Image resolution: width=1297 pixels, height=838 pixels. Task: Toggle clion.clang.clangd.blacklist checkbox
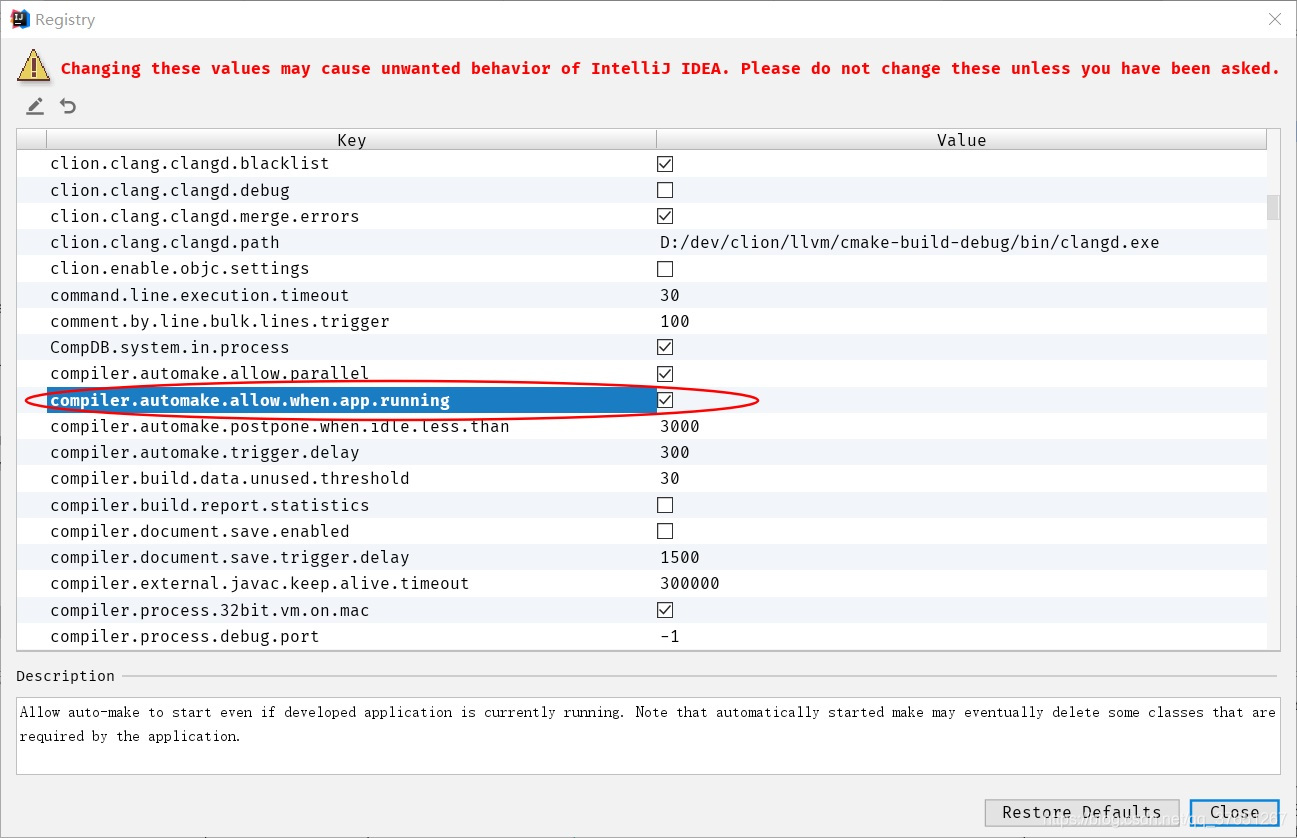665,164
